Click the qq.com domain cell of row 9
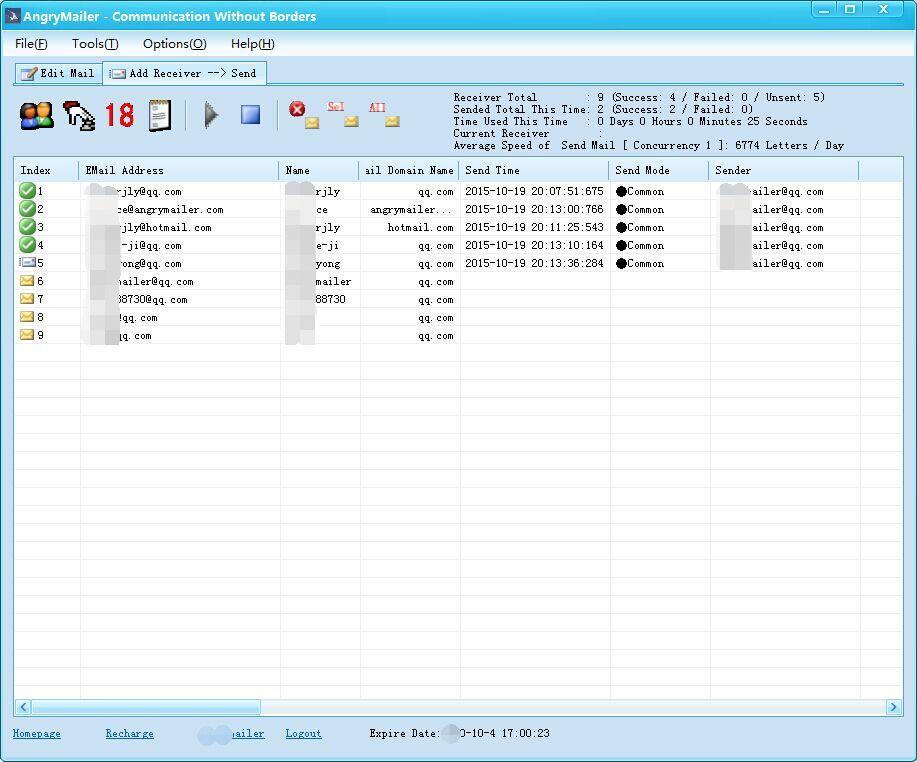The image size is (917, 762). [436, 336]
